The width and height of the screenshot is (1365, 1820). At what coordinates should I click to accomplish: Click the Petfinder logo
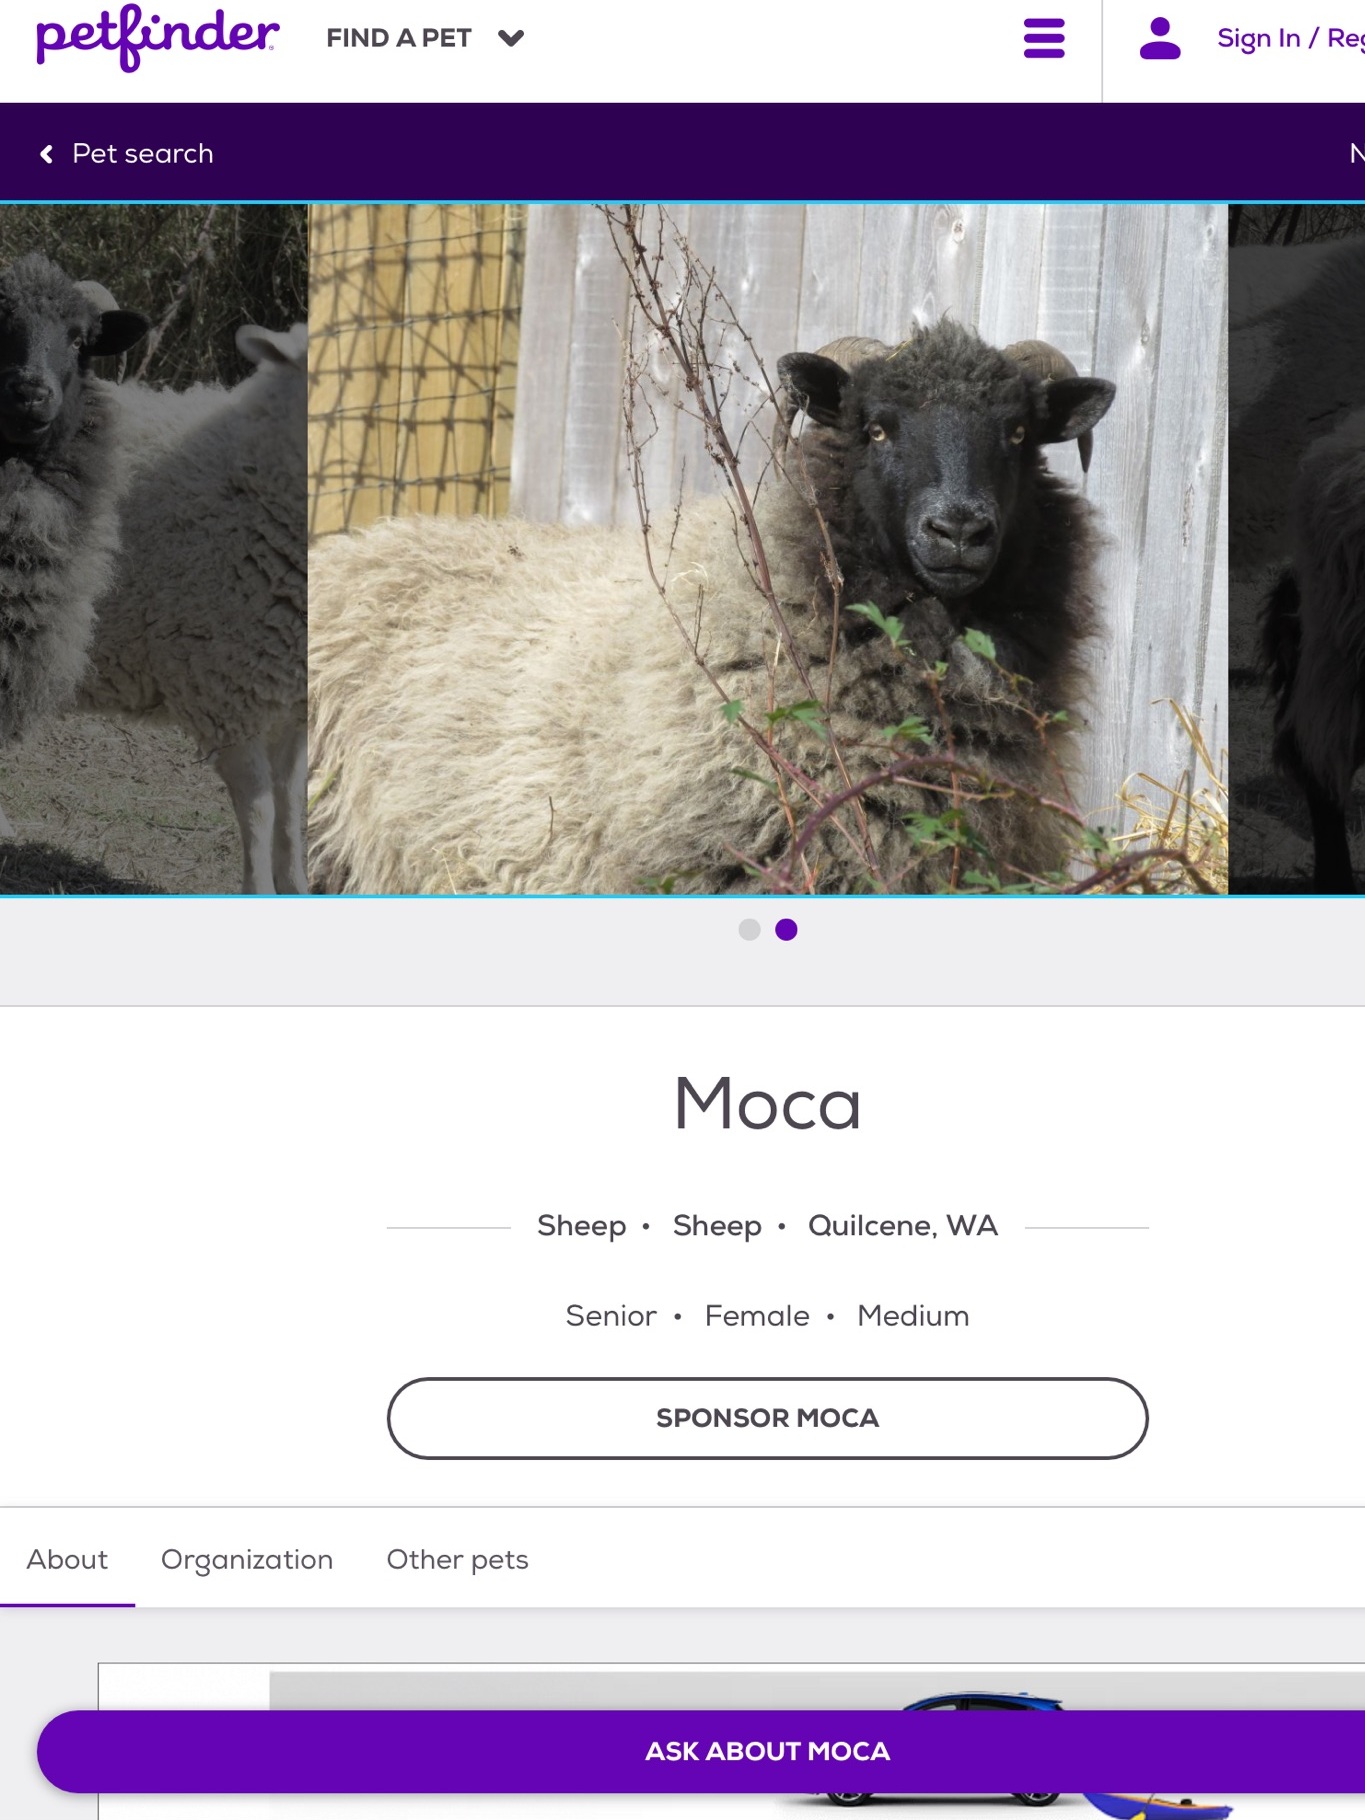click(157, 38)
